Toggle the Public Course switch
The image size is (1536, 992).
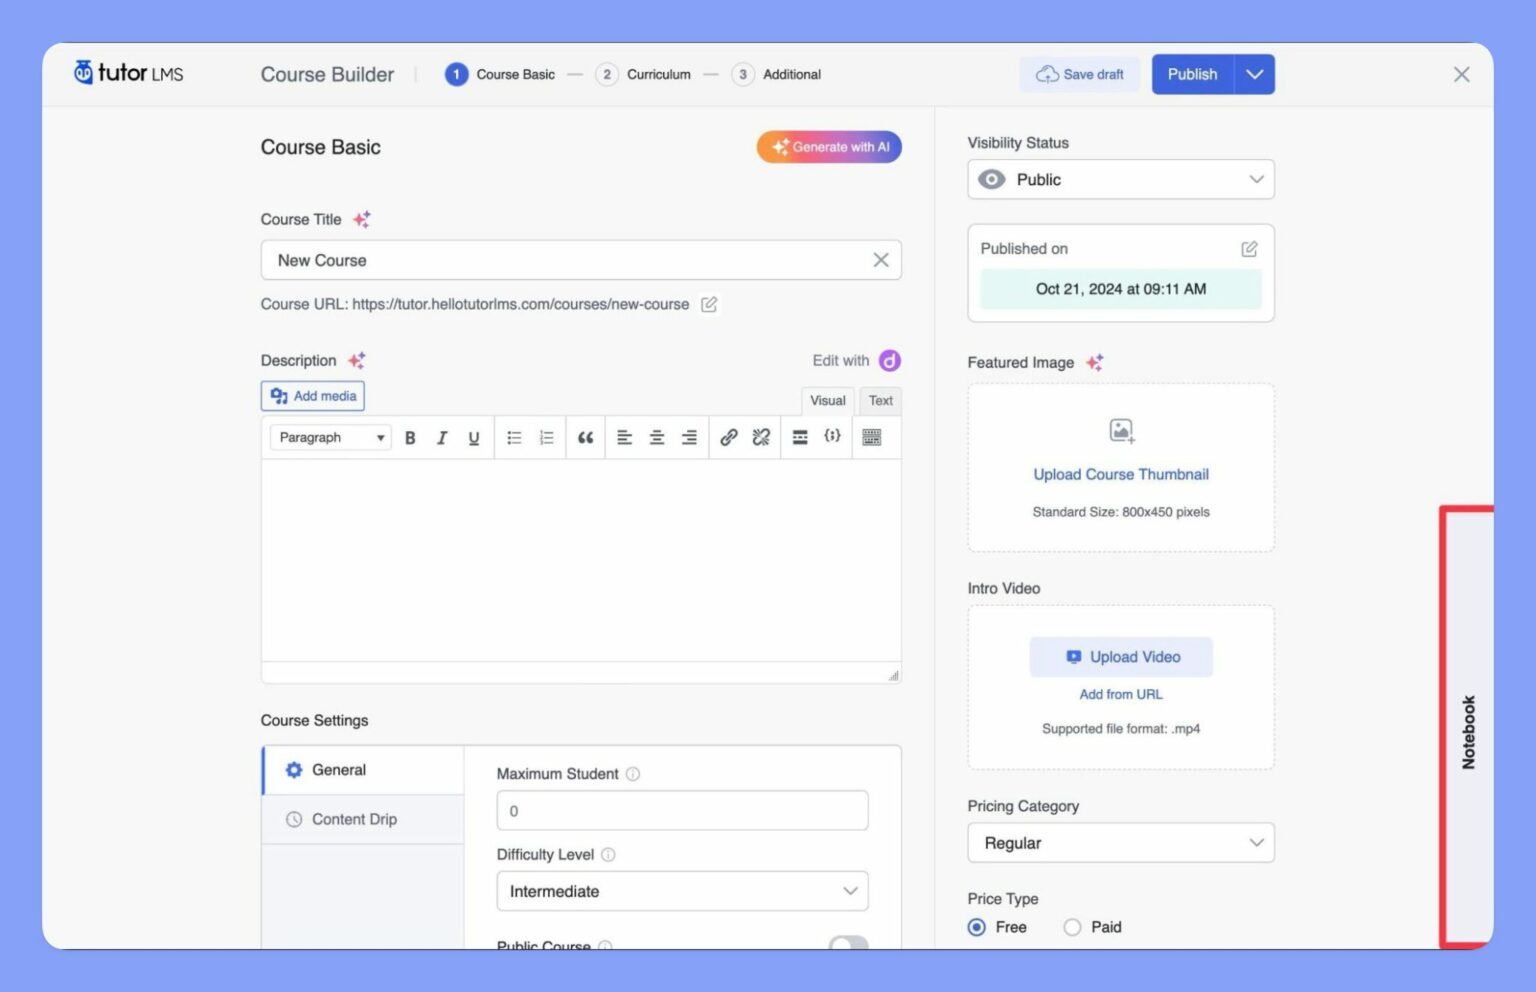(848, 943)
